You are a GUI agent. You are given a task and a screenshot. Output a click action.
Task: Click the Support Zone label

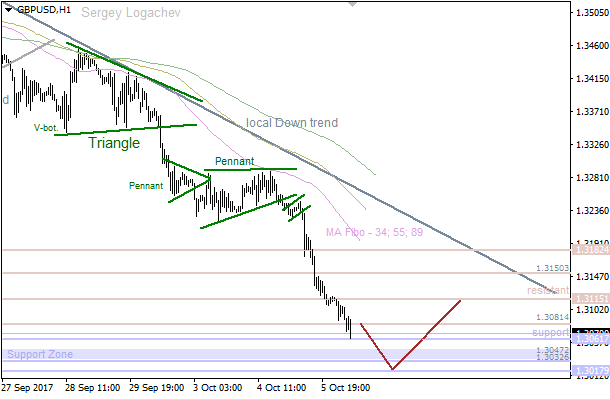pos(39,354)
